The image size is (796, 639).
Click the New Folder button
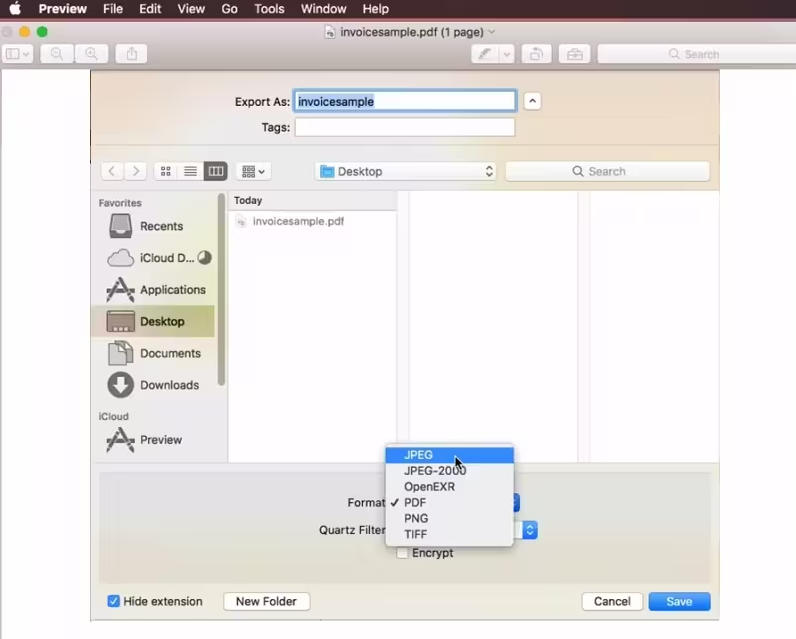click(x=266, y=601)
